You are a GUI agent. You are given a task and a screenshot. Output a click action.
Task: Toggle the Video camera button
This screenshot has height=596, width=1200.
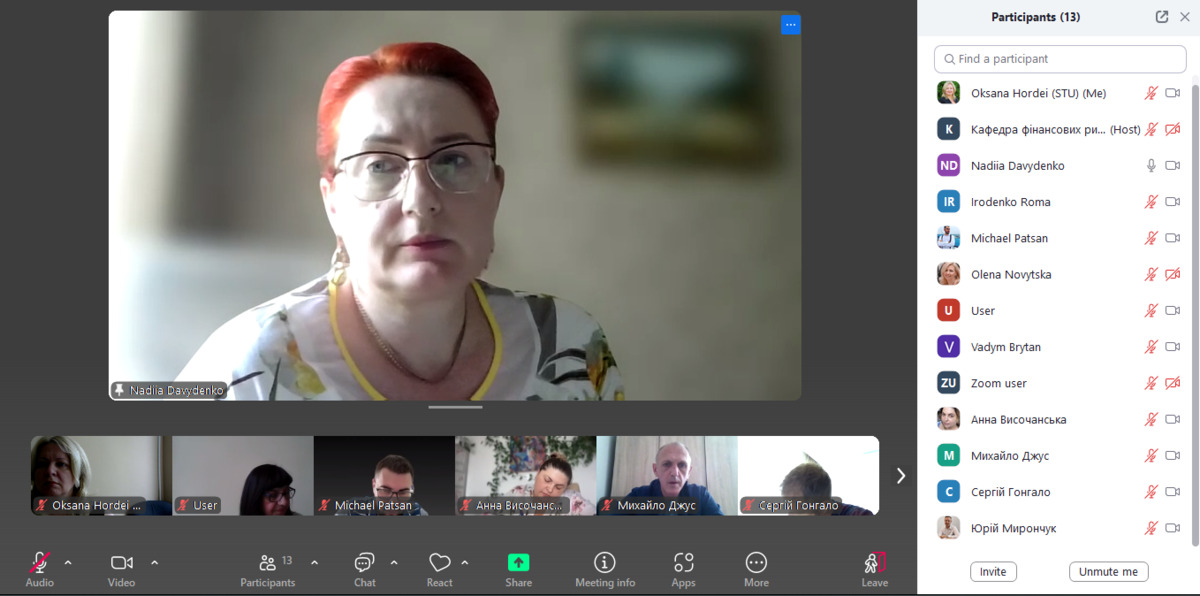[122, 562]
